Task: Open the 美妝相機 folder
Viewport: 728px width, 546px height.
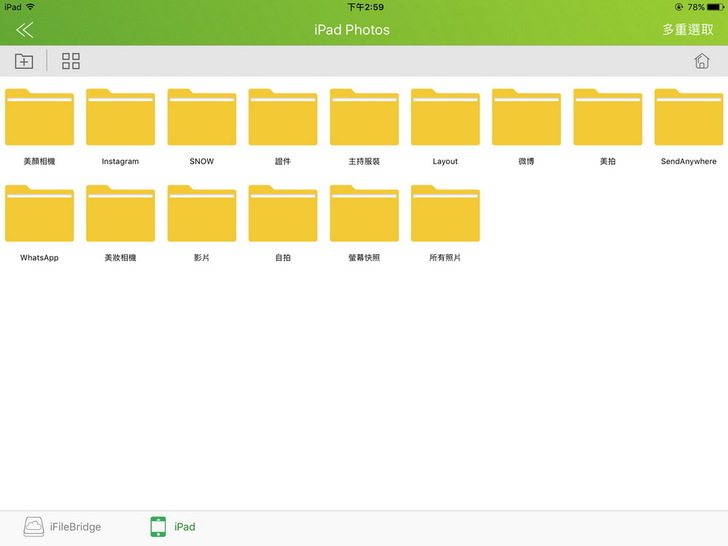Action: [x=121, y=213]
